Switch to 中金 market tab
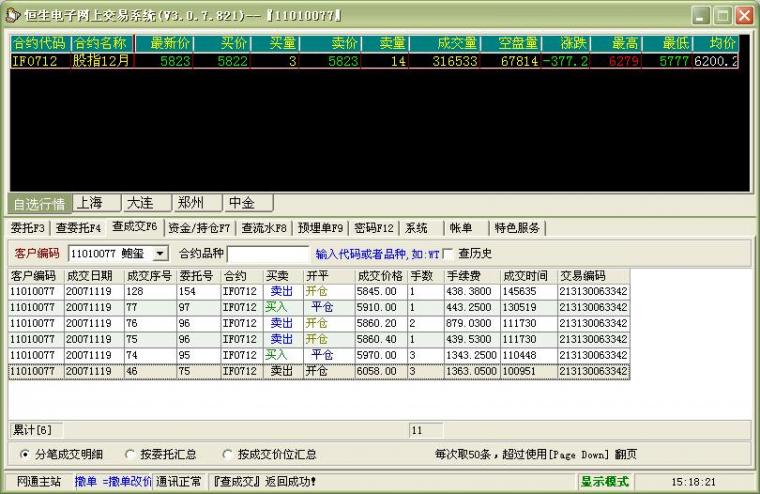This screenshot has height=494, width=760. [x=249, y=203]
